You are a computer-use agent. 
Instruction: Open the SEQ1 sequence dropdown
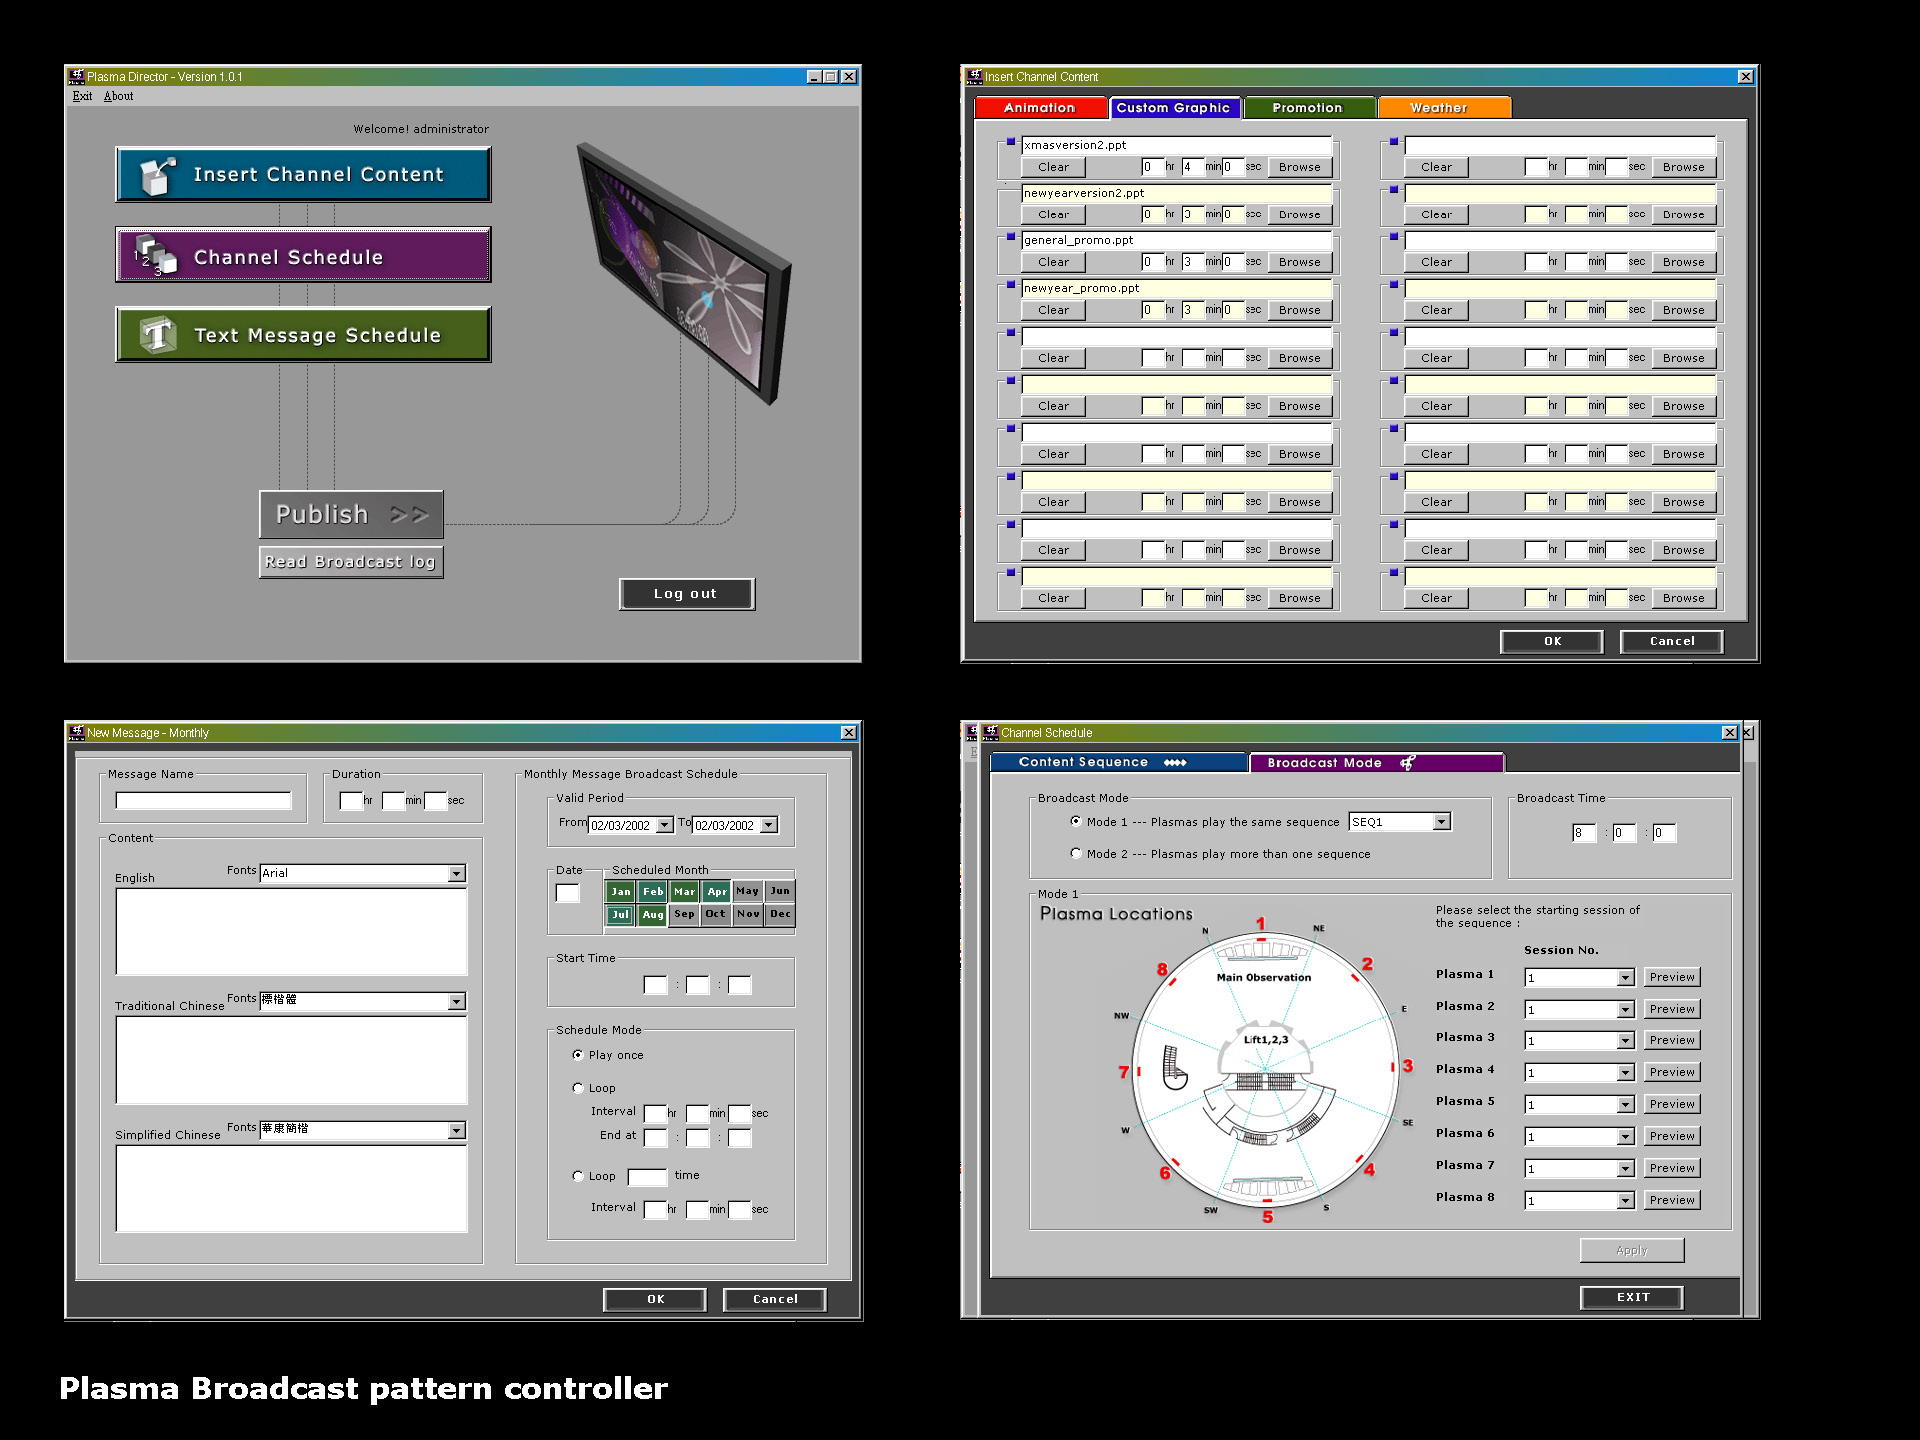pyautogui.click(x=1441, y=822)
